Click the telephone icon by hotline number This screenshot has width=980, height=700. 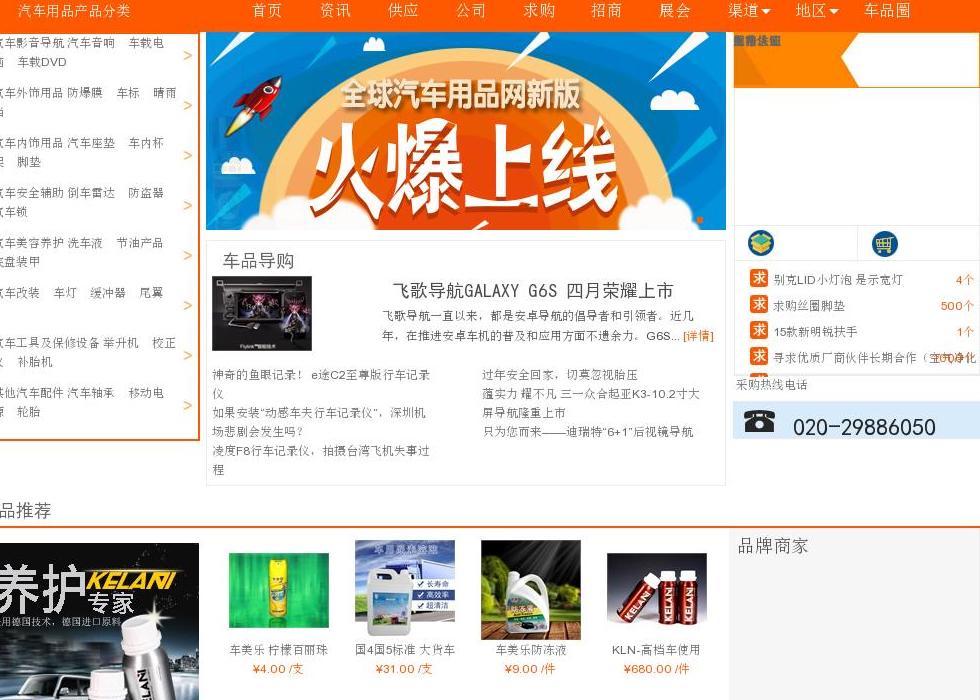[x=759, y=421]
